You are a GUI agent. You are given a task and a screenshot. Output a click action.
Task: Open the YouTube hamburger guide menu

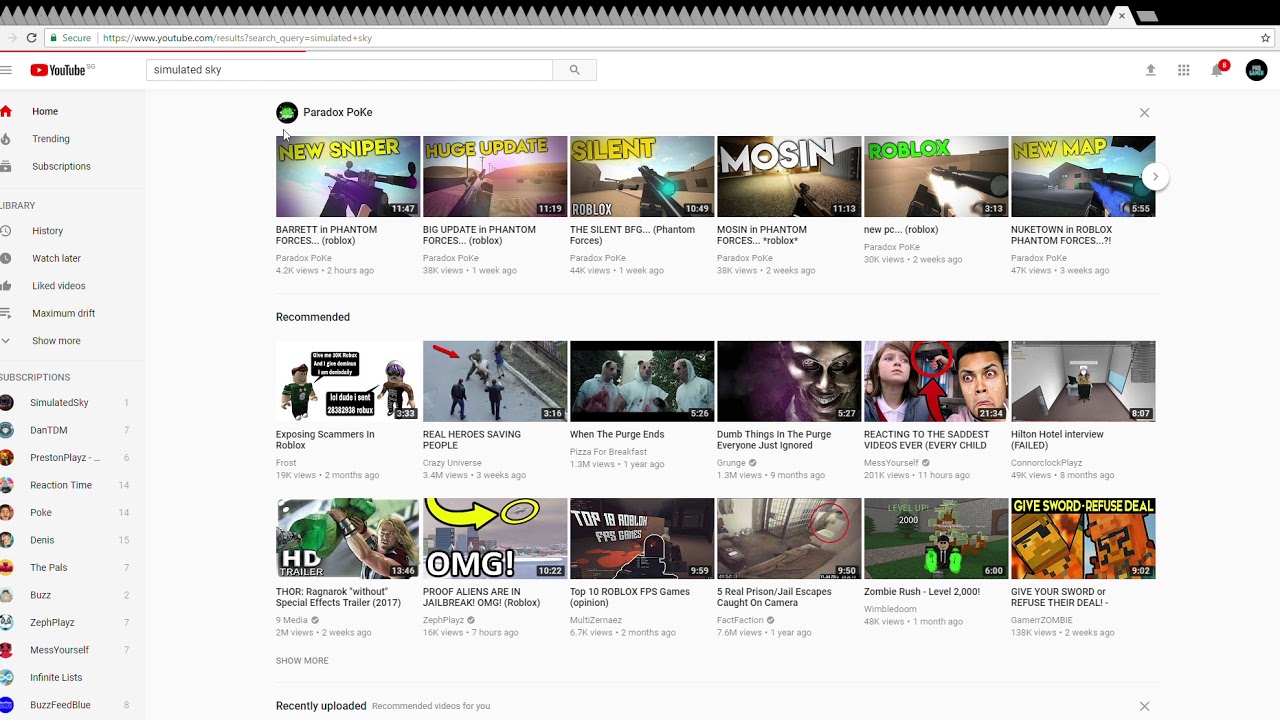(6, 70)
